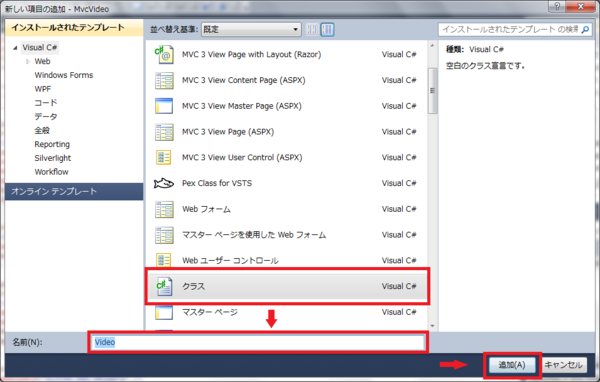
Task: Select コード category
Action: pyautogui.click(x=46, y=103)
